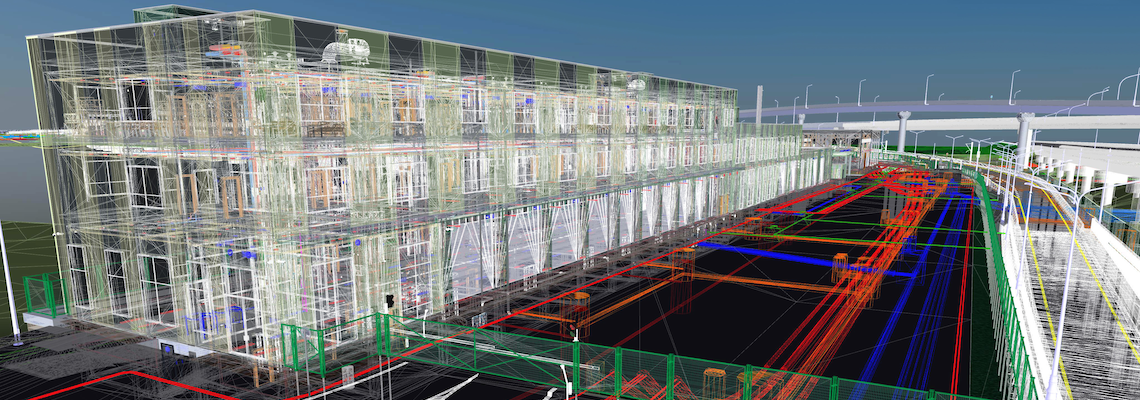Image resolution: width=1140 pixels, height=400 pixels.
Task: Select the green fence beside building's left corner
Action: [x=46, y=295]
